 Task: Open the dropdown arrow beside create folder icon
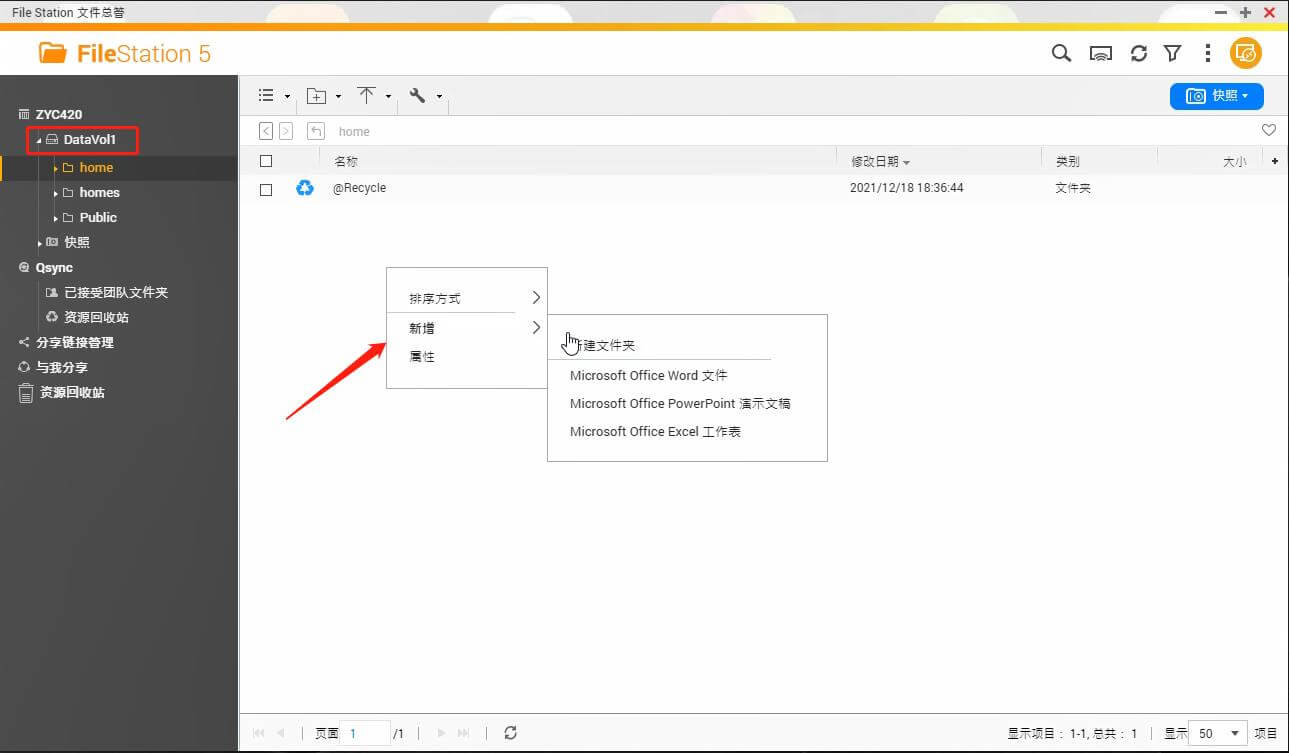click(338, 97)
